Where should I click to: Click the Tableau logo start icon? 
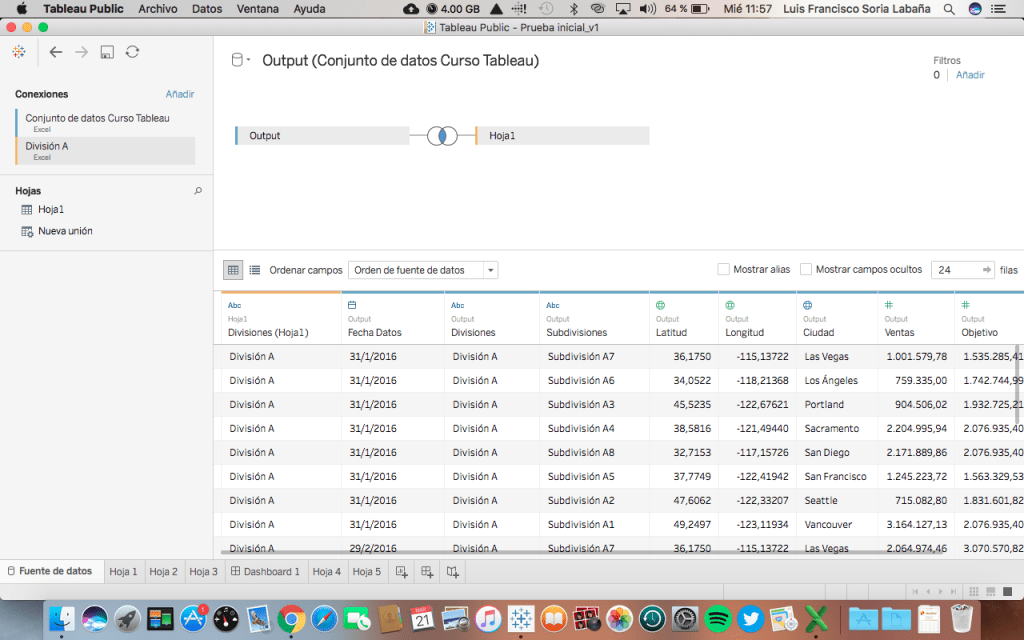click(x=19, y=52)
